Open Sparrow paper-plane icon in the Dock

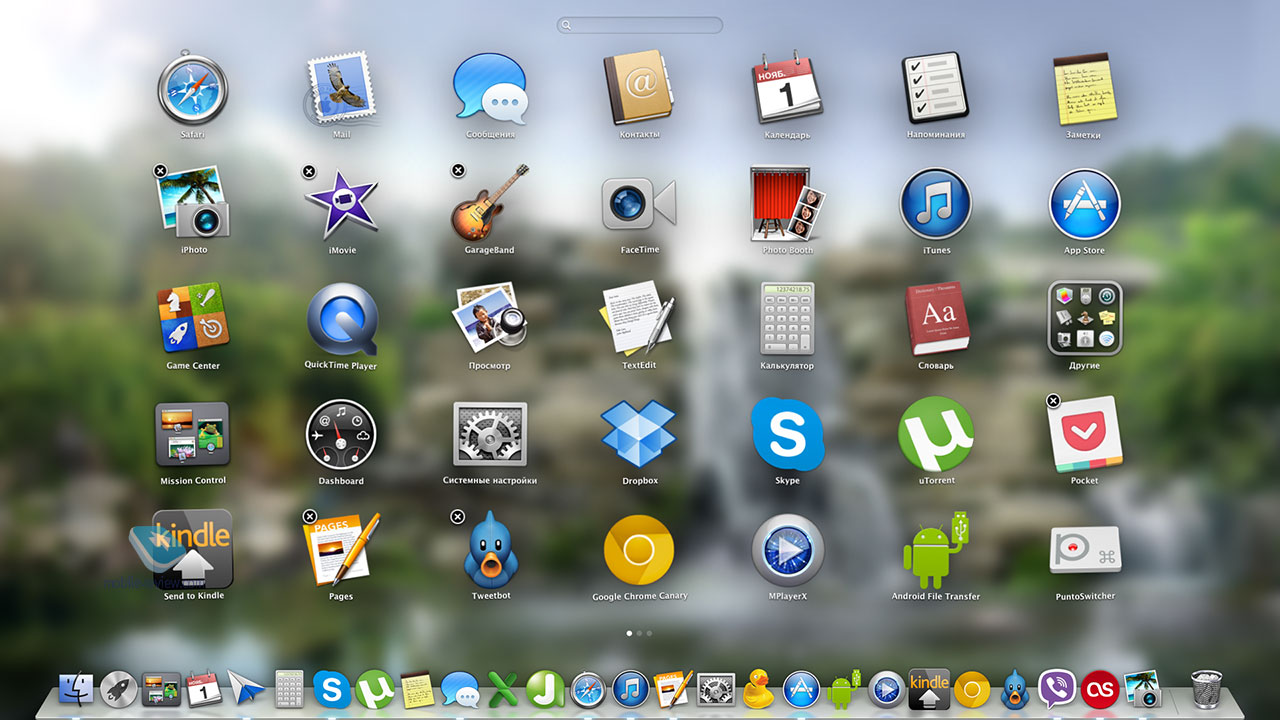pyautogui.click(x=245, y=689)
